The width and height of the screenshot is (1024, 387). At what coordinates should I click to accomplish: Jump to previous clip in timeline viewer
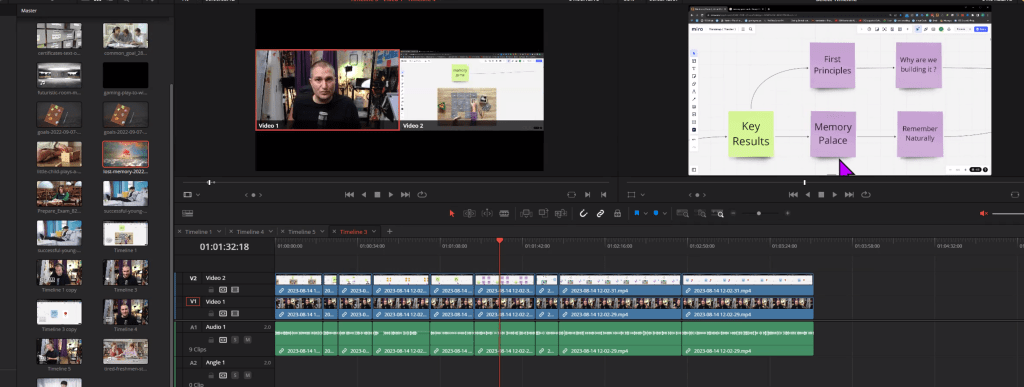tap(793, 194)
